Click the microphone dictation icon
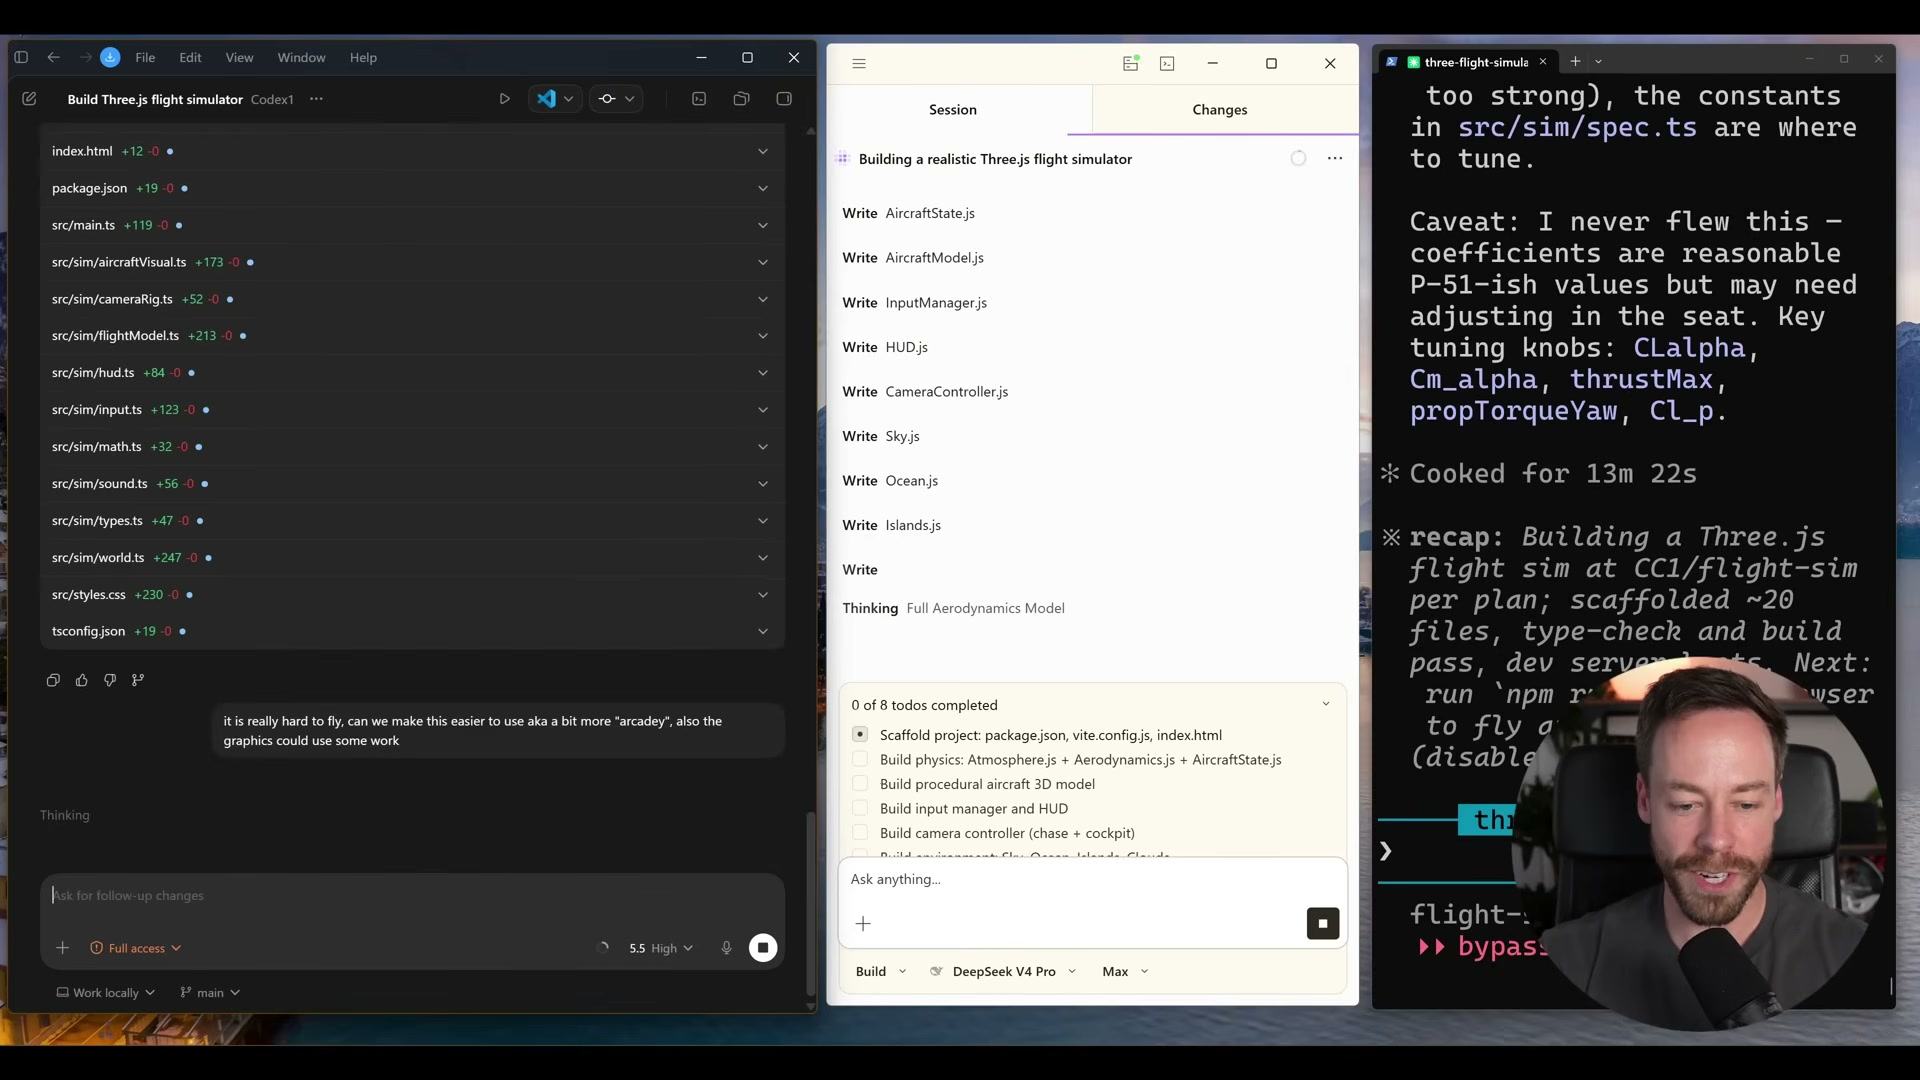This screenshot has width=1920, height=1080. (x=727, y=948)
